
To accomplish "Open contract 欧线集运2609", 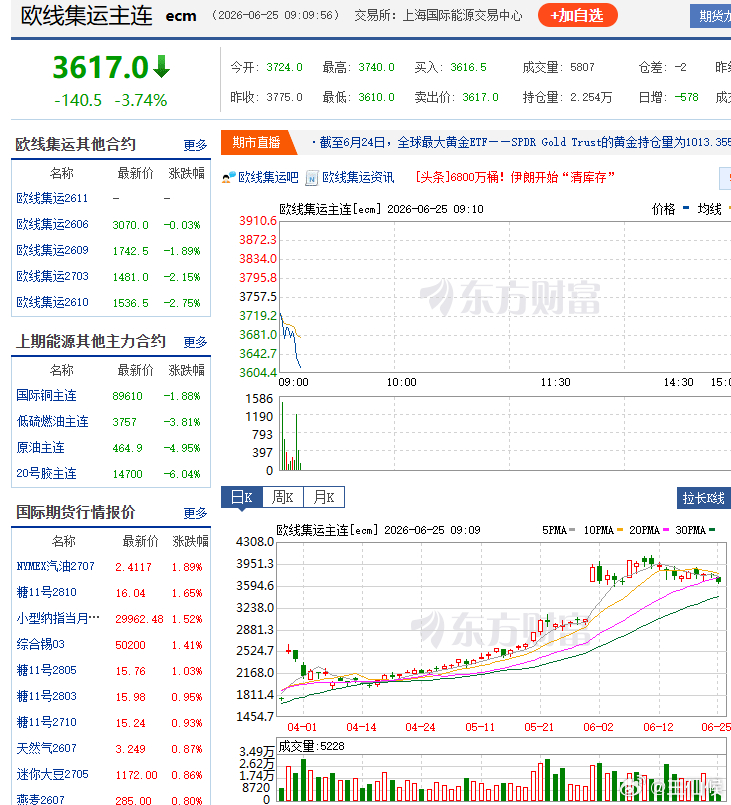I will pyautogui.click(x=52, y=251).
